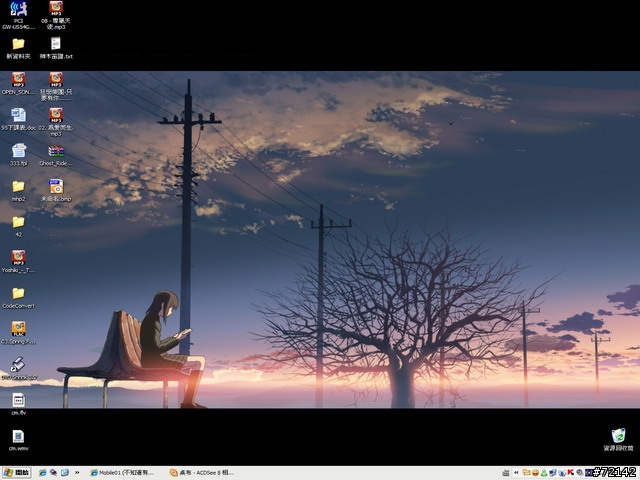Select the 02. mp3 file icon
This screenshot has height=480, width=640.
click(56, 115)
